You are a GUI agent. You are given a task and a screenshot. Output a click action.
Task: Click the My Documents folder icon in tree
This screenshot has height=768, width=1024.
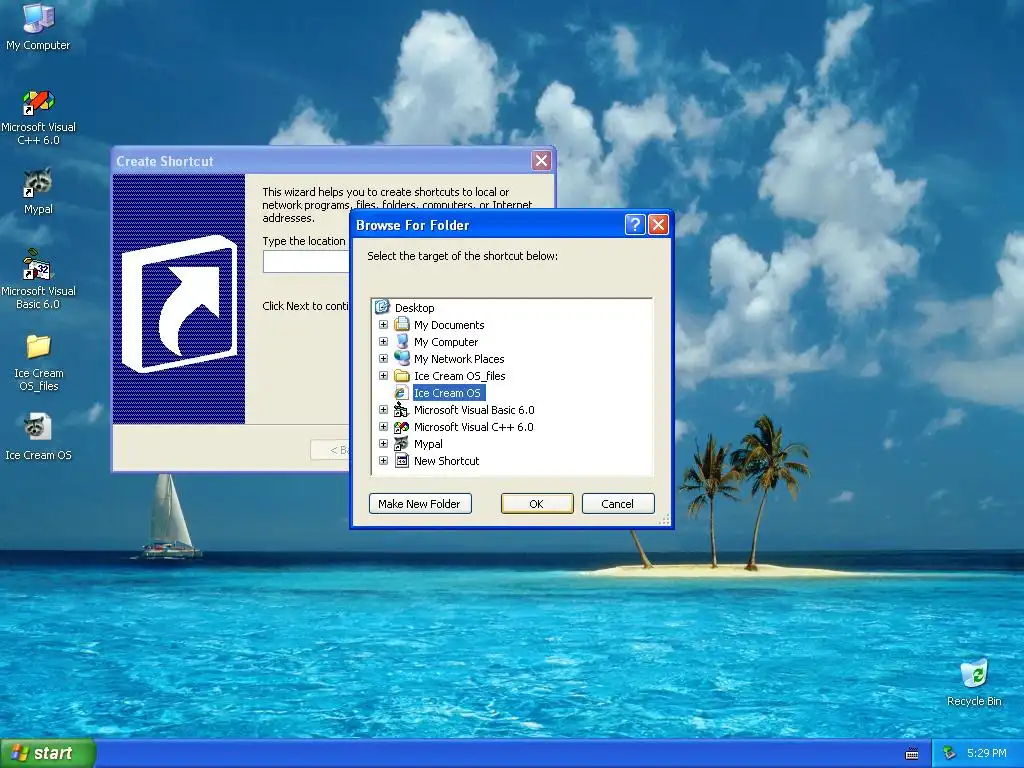pyautogui.click(x=402, y=325)
